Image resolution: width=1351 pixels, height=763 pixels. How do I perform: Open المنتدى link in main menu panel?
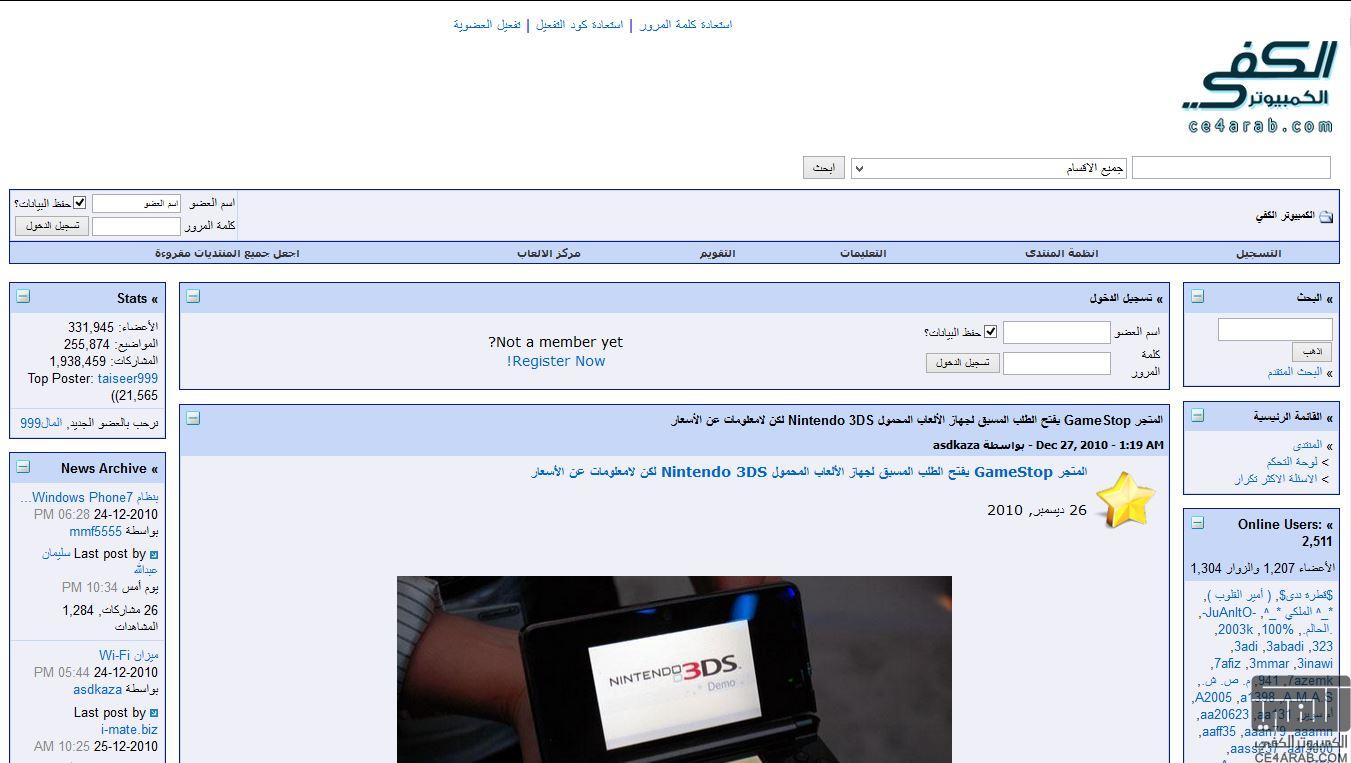tap(1307, 445)
